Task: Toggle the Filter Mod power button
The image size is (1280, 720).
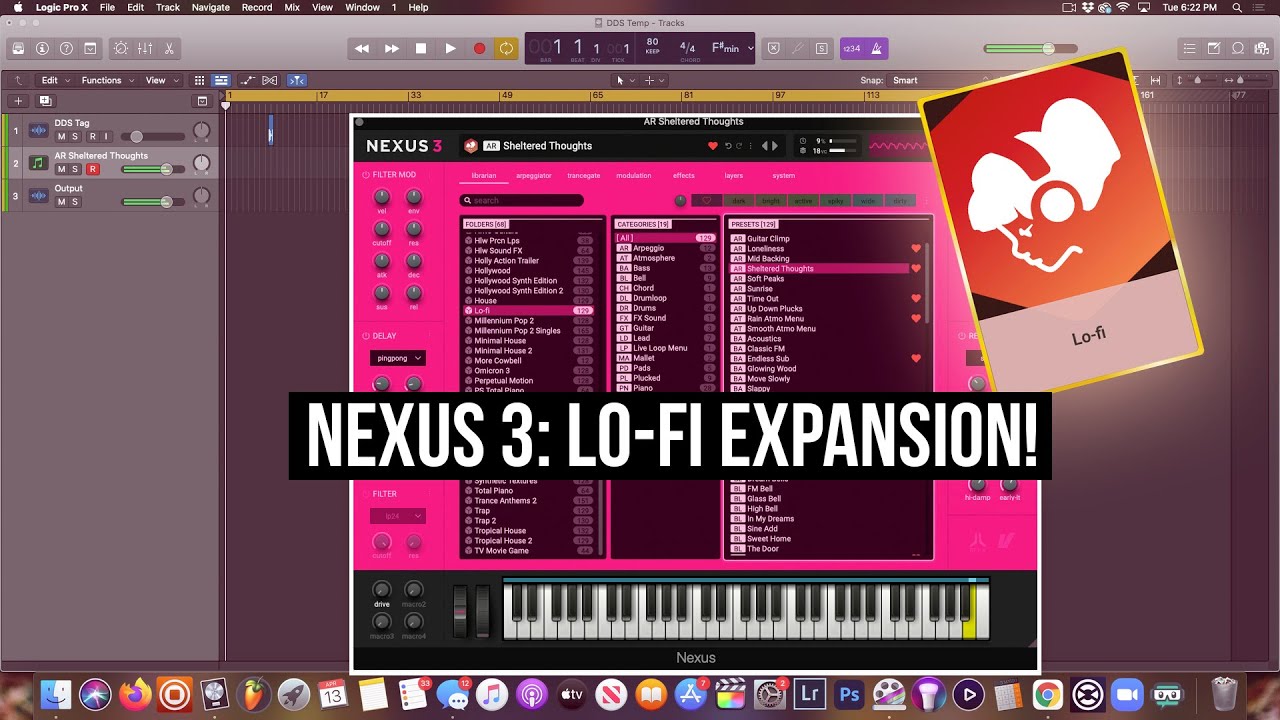Action: pyautogui.click(x=366, y=175)
